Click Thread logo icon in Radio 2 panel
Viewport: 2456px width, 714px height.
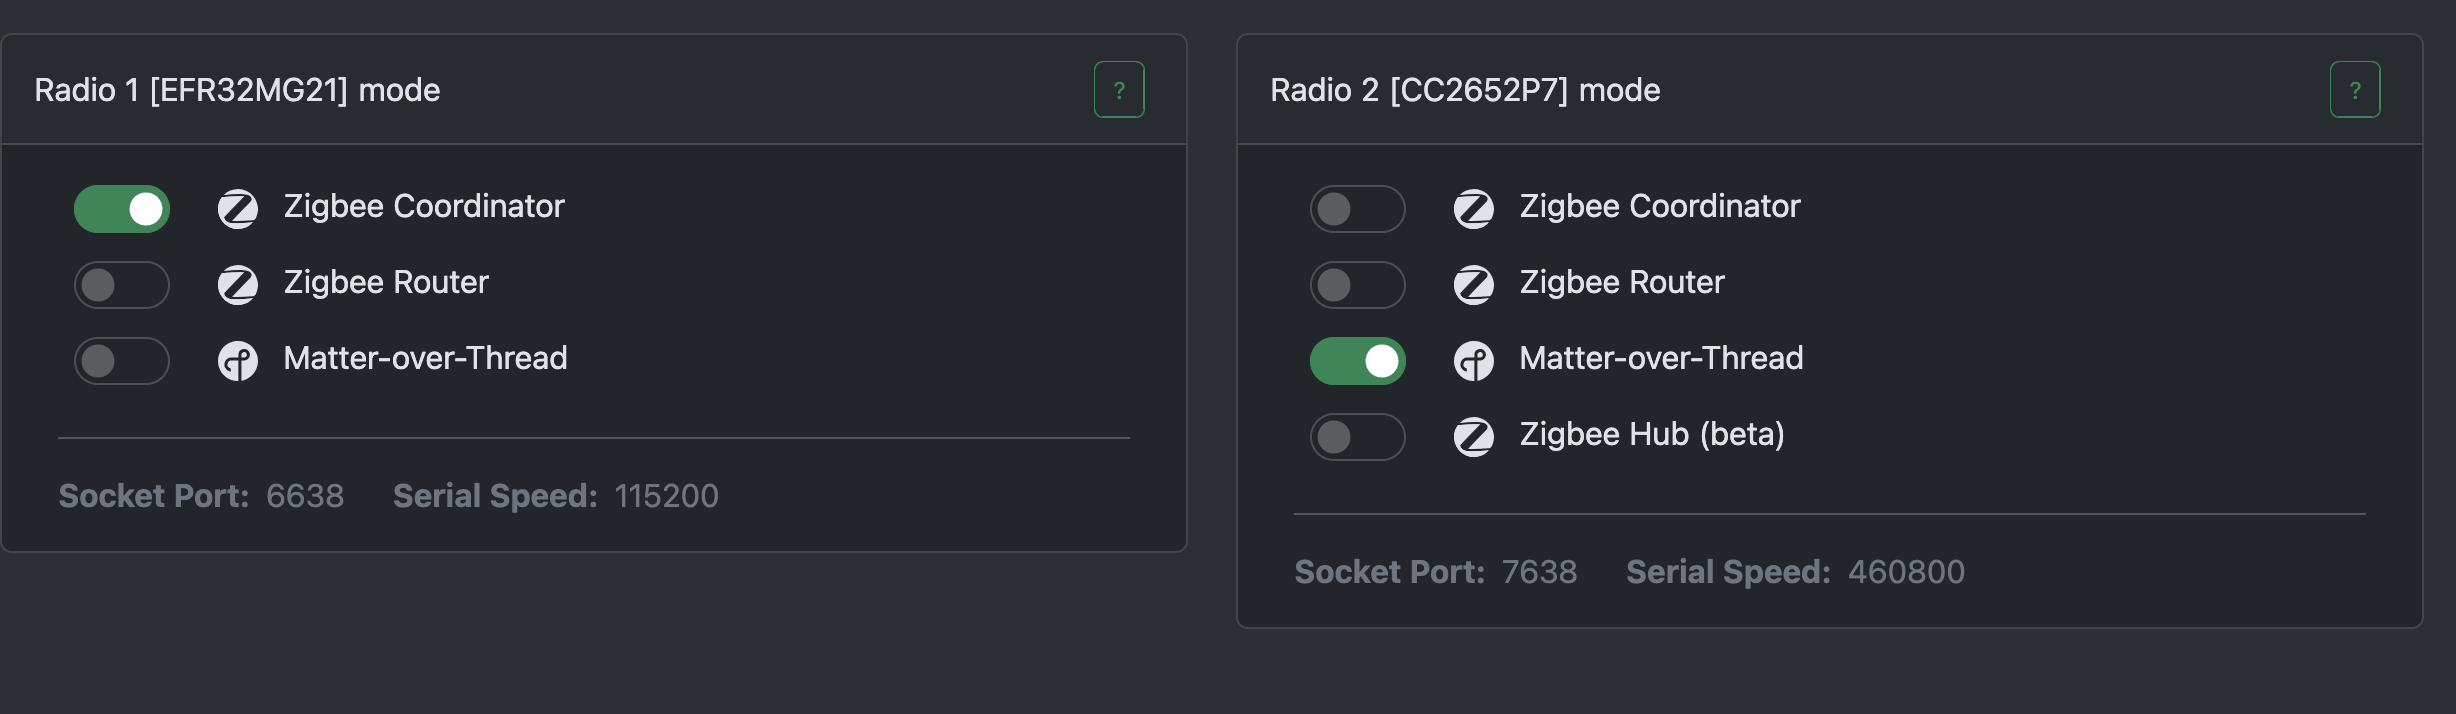1474,361
